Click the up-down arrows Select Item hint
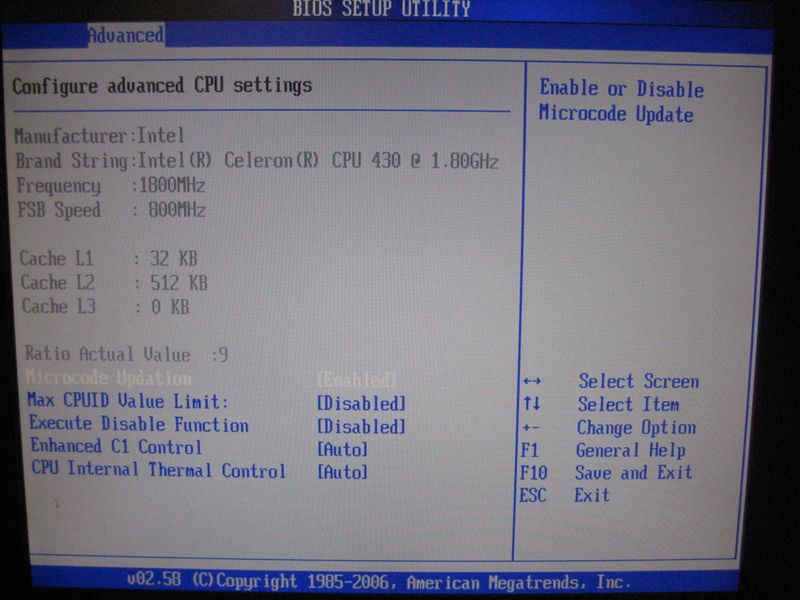The width and height of the screenshot is (800, 600). [601, 405]
